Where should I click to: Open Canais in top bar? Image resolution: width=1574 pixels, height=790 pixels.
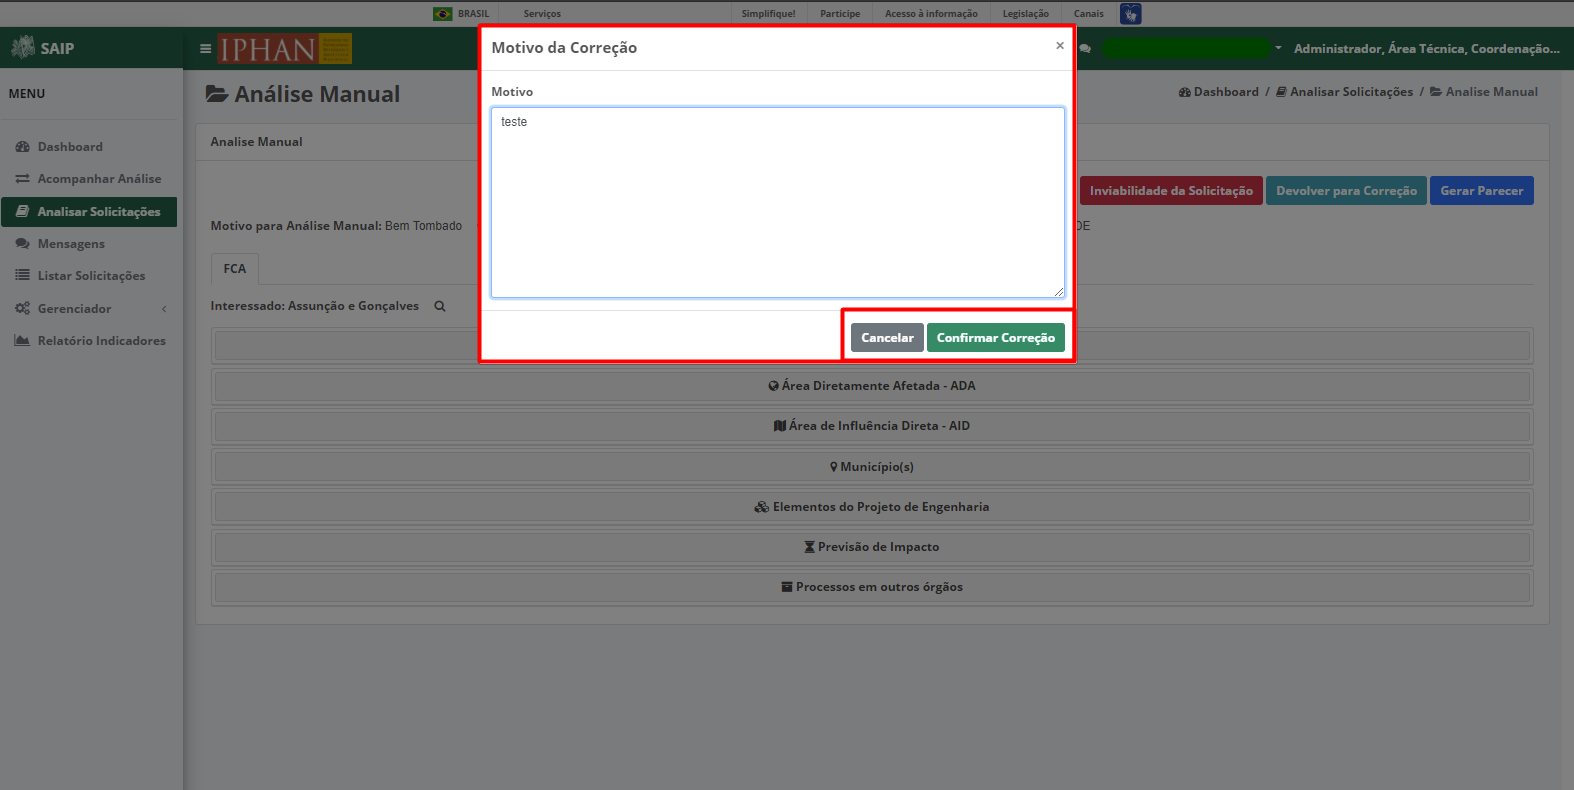[1089, 14]
